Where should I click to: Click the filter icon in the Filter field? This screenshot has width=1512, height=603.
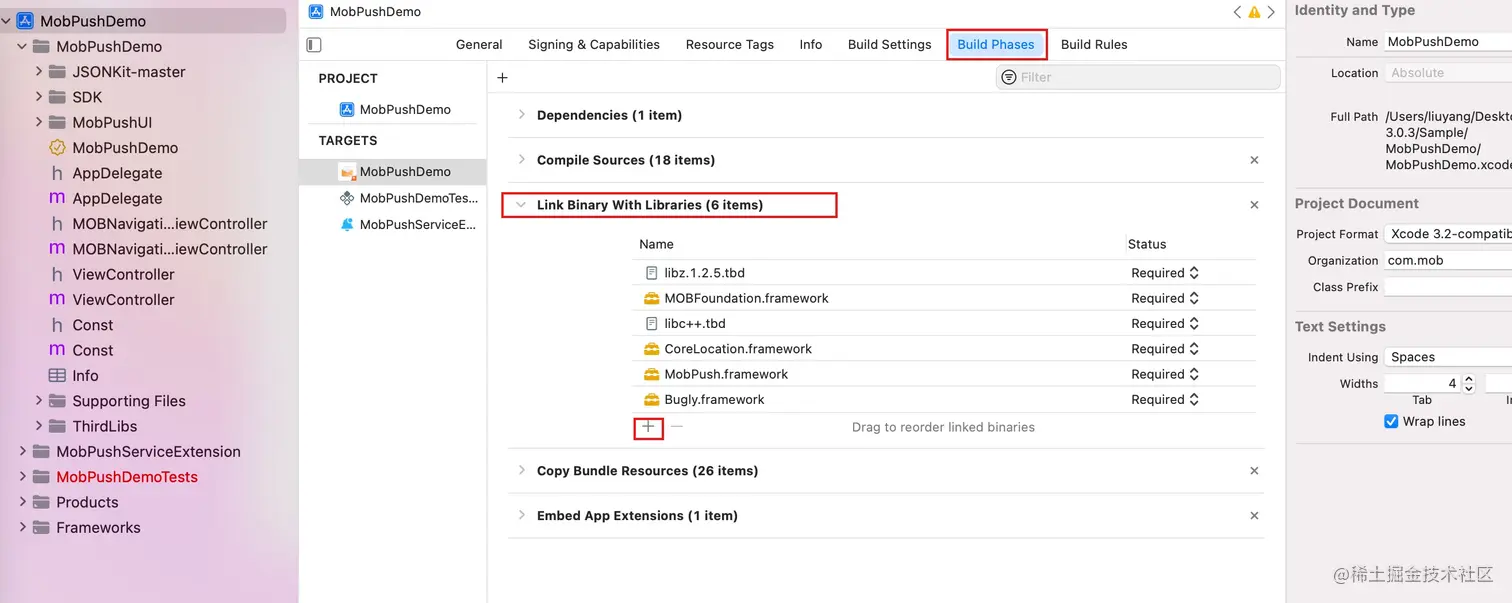(x=1009, y=77)
